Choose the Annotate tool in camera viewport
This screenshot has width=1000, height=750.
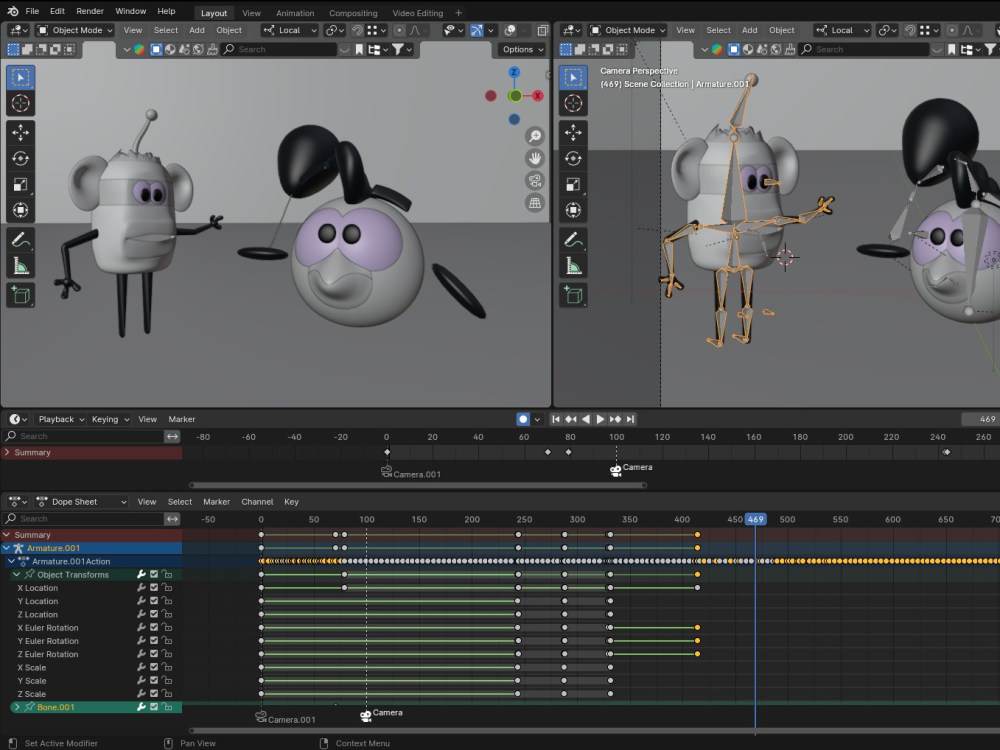[573, 240]
